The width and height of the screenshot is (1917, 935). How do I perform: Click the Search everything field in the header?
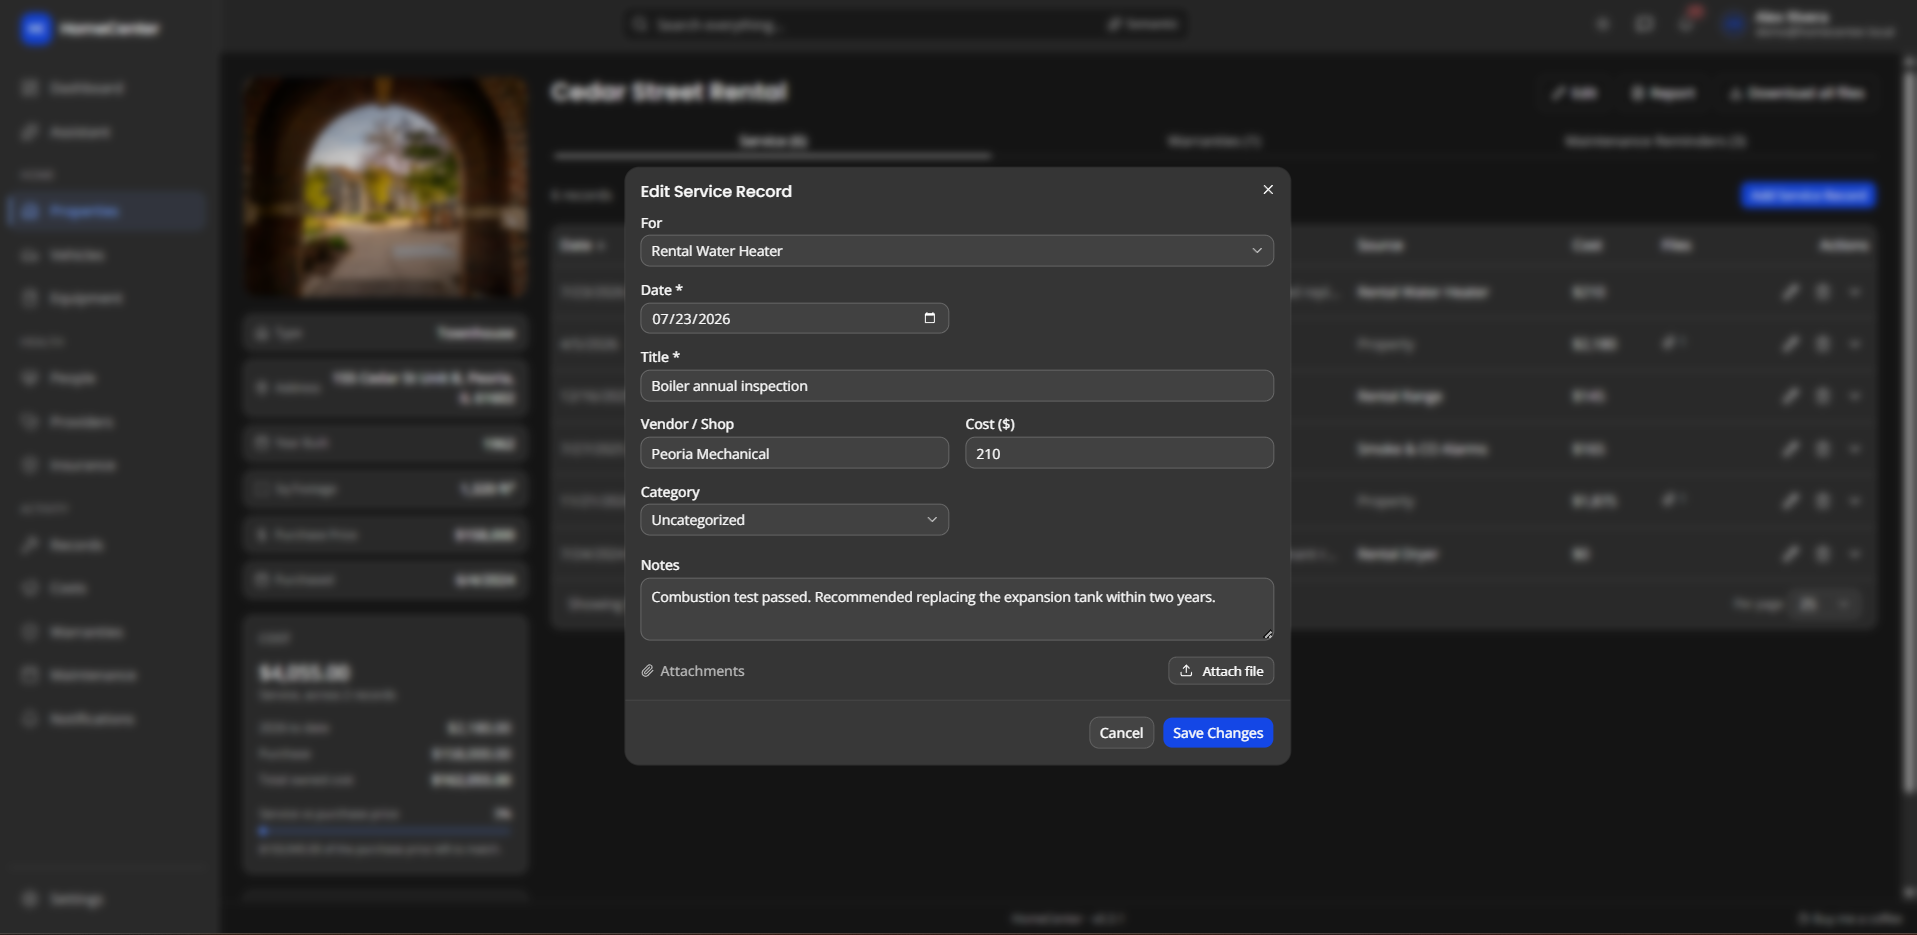tap(906, 24)
